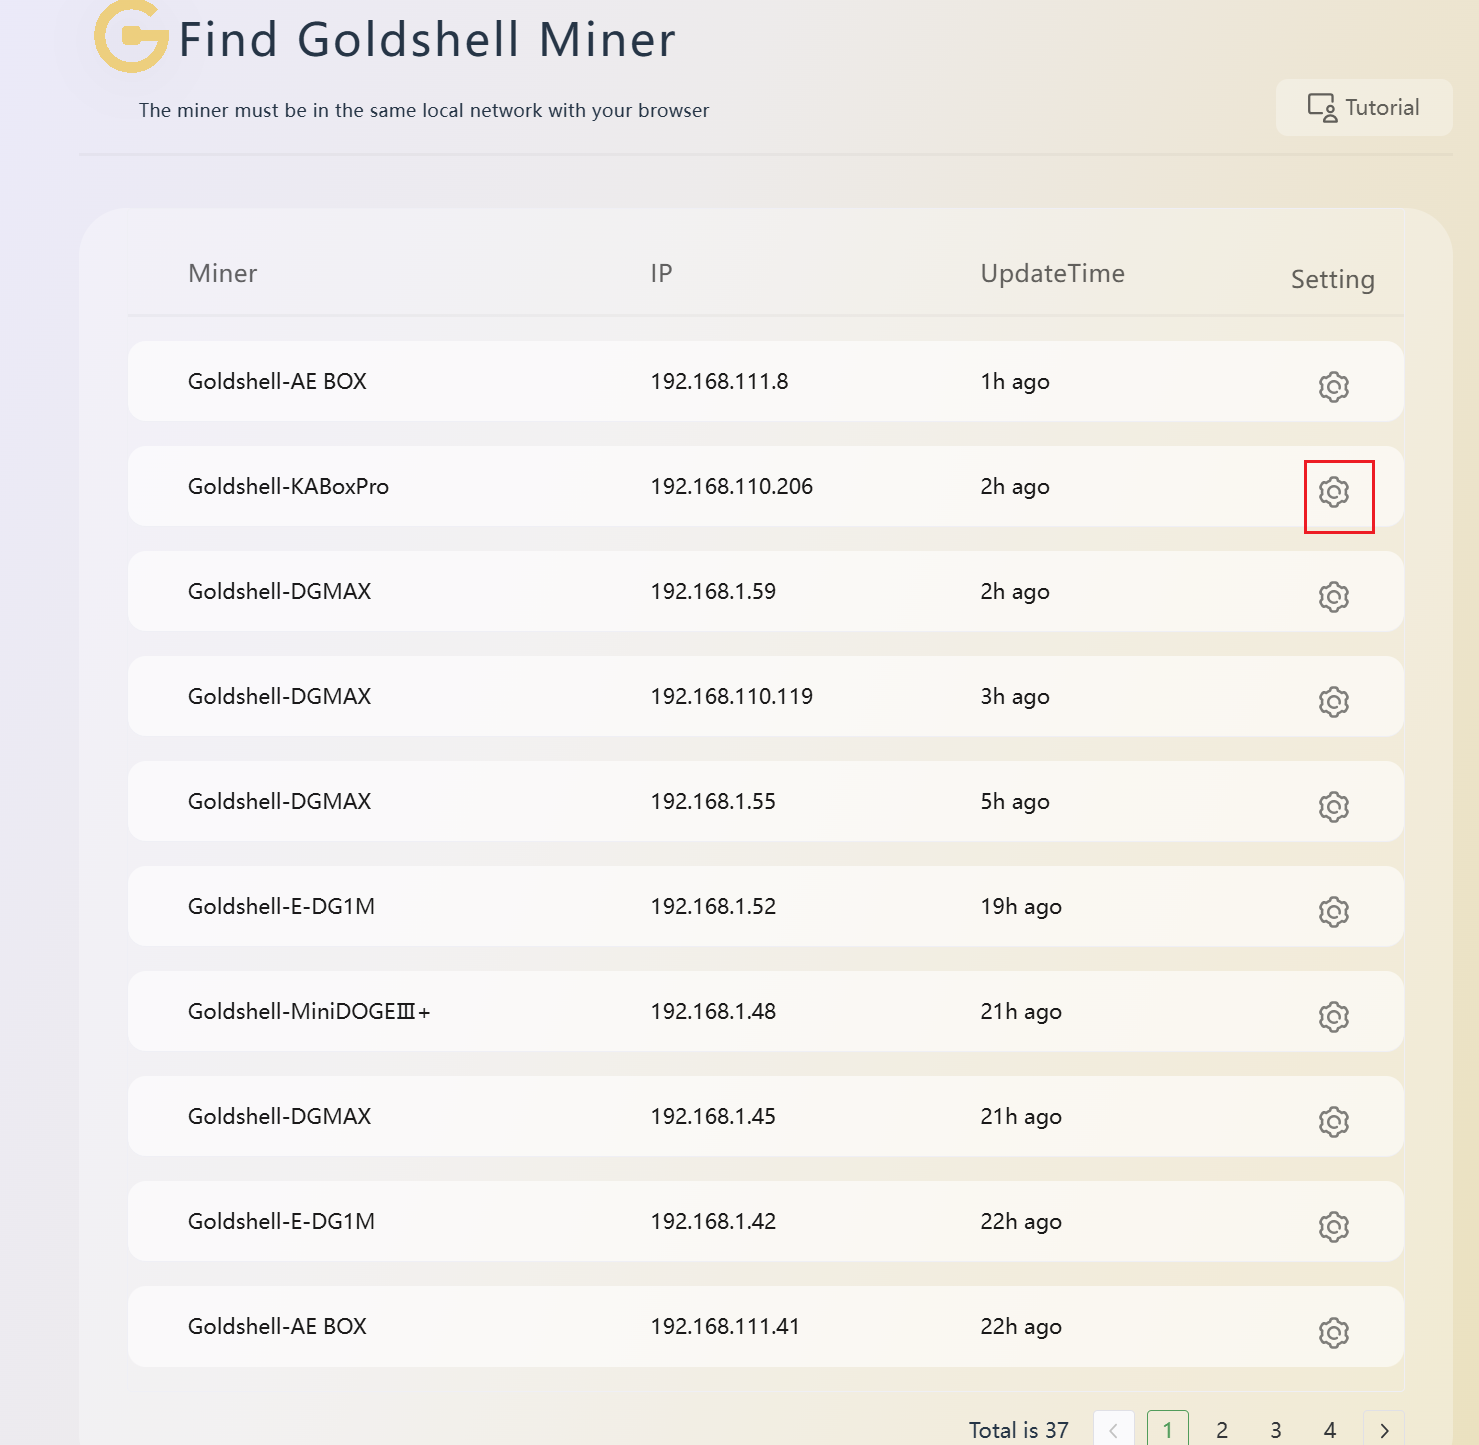Open settings gear for miner 192.168.111.8
The height and width of the screenshot is (1445, 1479).
pos(1334,386)
